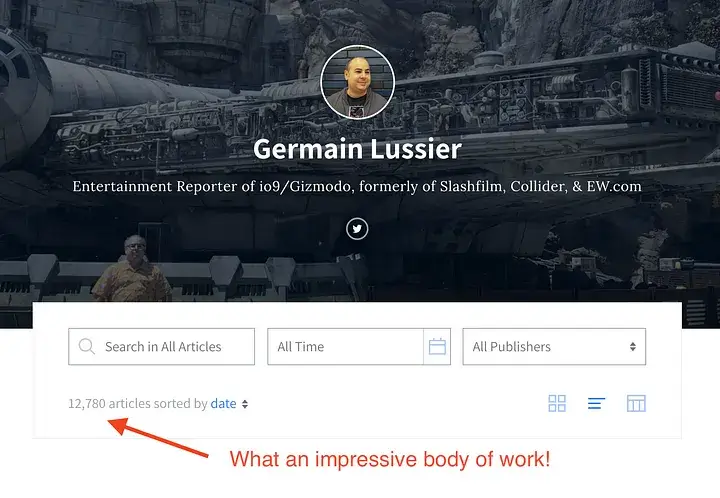Click the 12,780 articles count text
Screen dimensions: 720x498
click(x=138, y=403)
